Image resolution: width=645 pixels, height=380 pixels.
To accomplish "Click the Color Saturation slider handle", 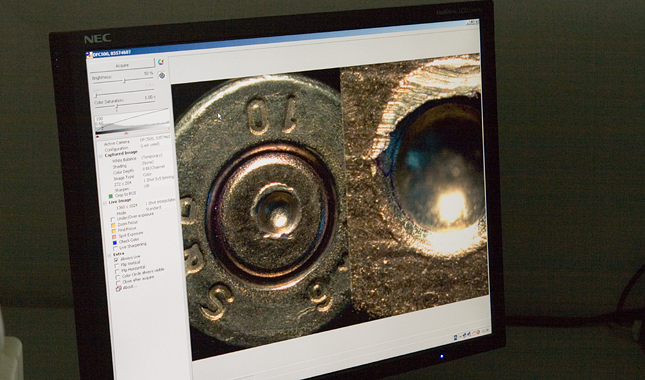I will point(117,107).
